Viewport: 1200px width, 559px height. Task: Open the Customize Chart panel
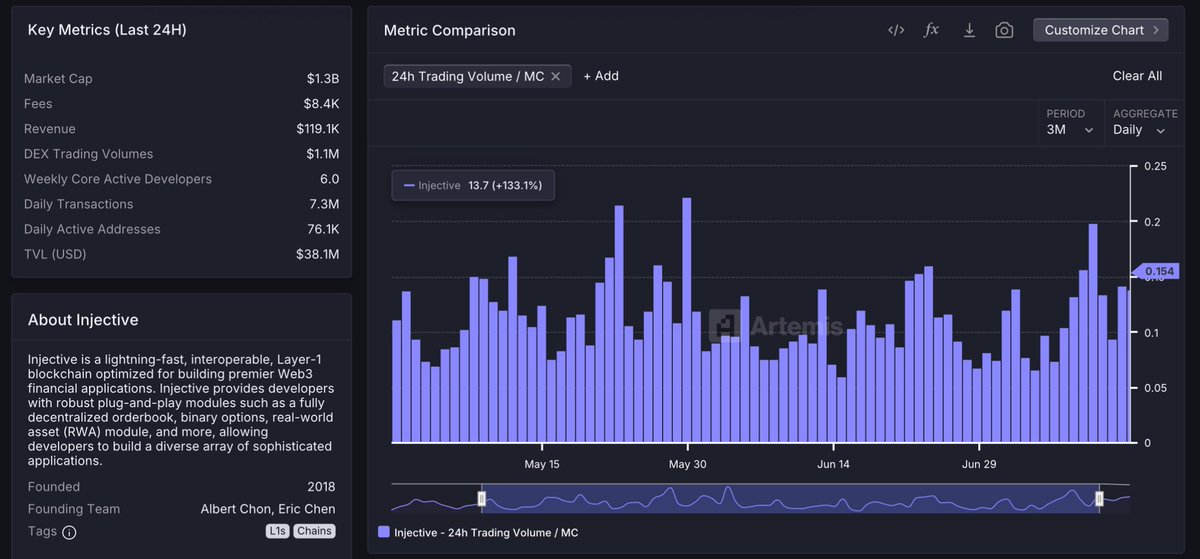[1100, 30]
